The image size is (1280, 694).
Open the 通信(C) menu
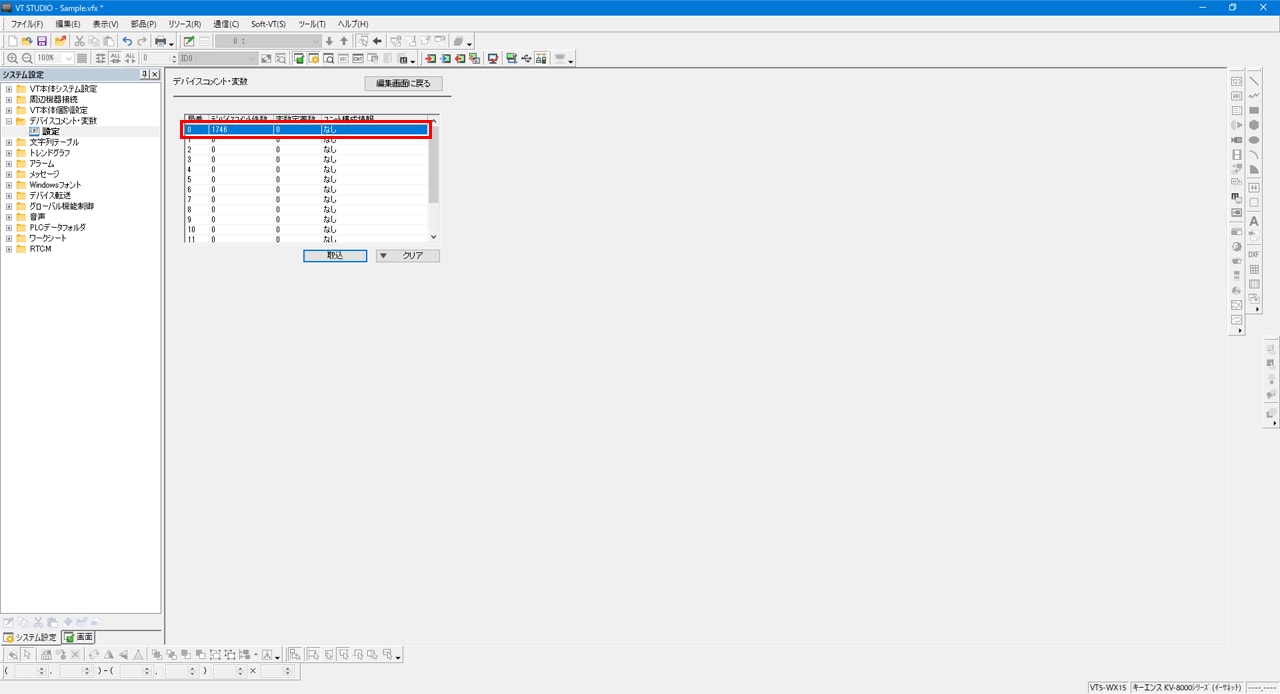tap(226, 24)
